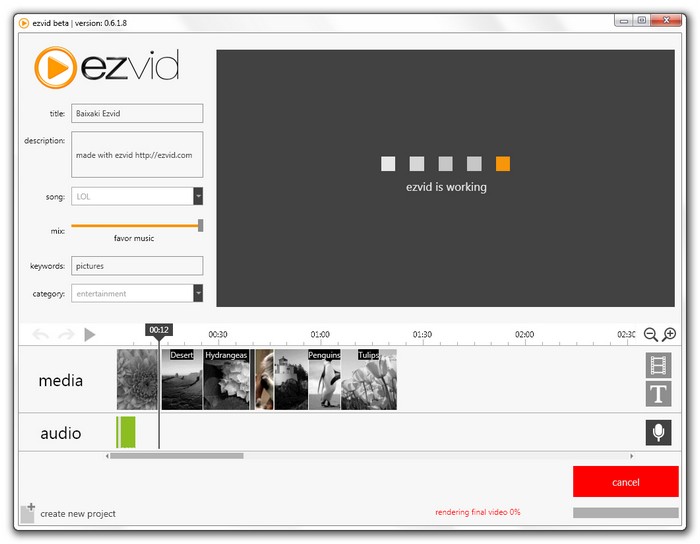Screen dimensions: 700x544
Task: Click the orange loading square
Action: coord(503,164)
